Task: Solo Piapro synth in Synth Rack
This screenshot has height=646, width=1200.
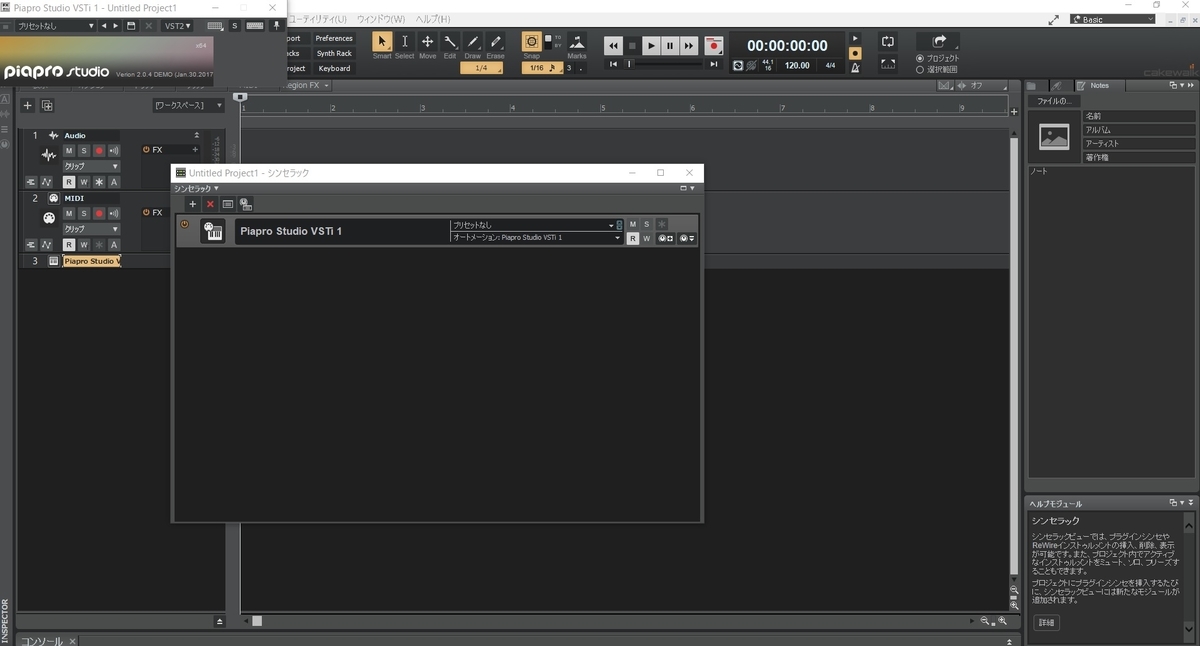Action: tap(646, 224)
